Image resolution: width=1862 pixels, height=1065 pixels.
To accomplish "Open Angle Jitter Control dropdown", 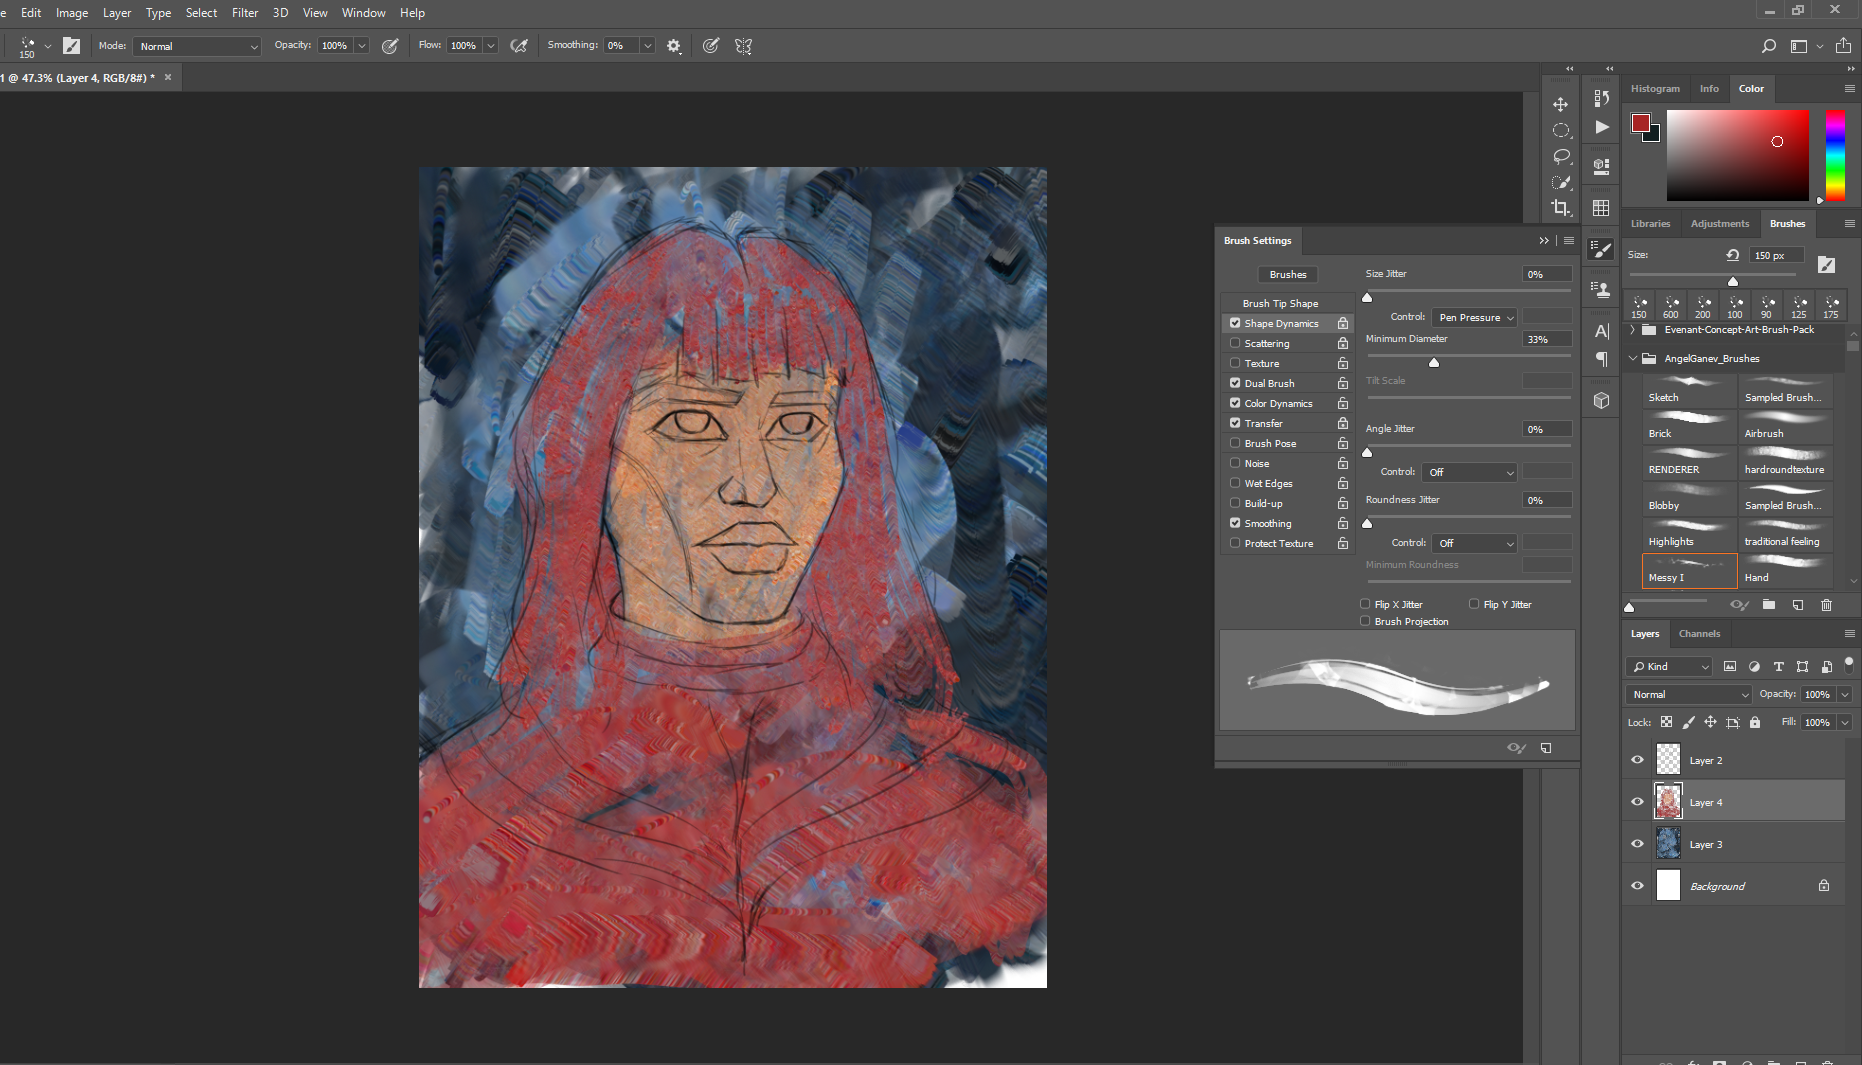I will coord(1470,472).
